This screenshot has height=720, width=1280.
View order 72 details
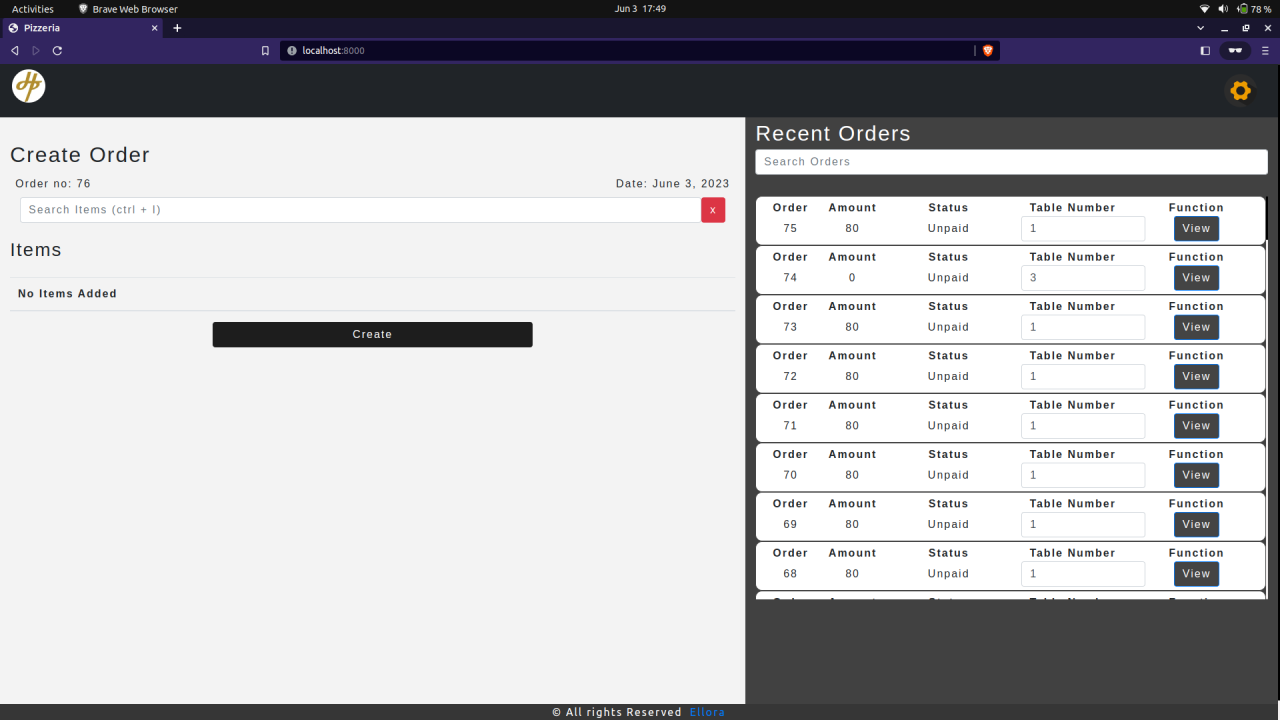[x=1196, y=377]
